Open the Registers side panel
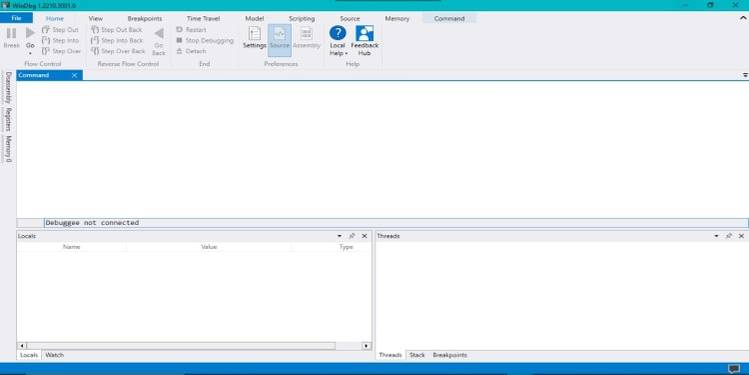 (x=8, y=118)
